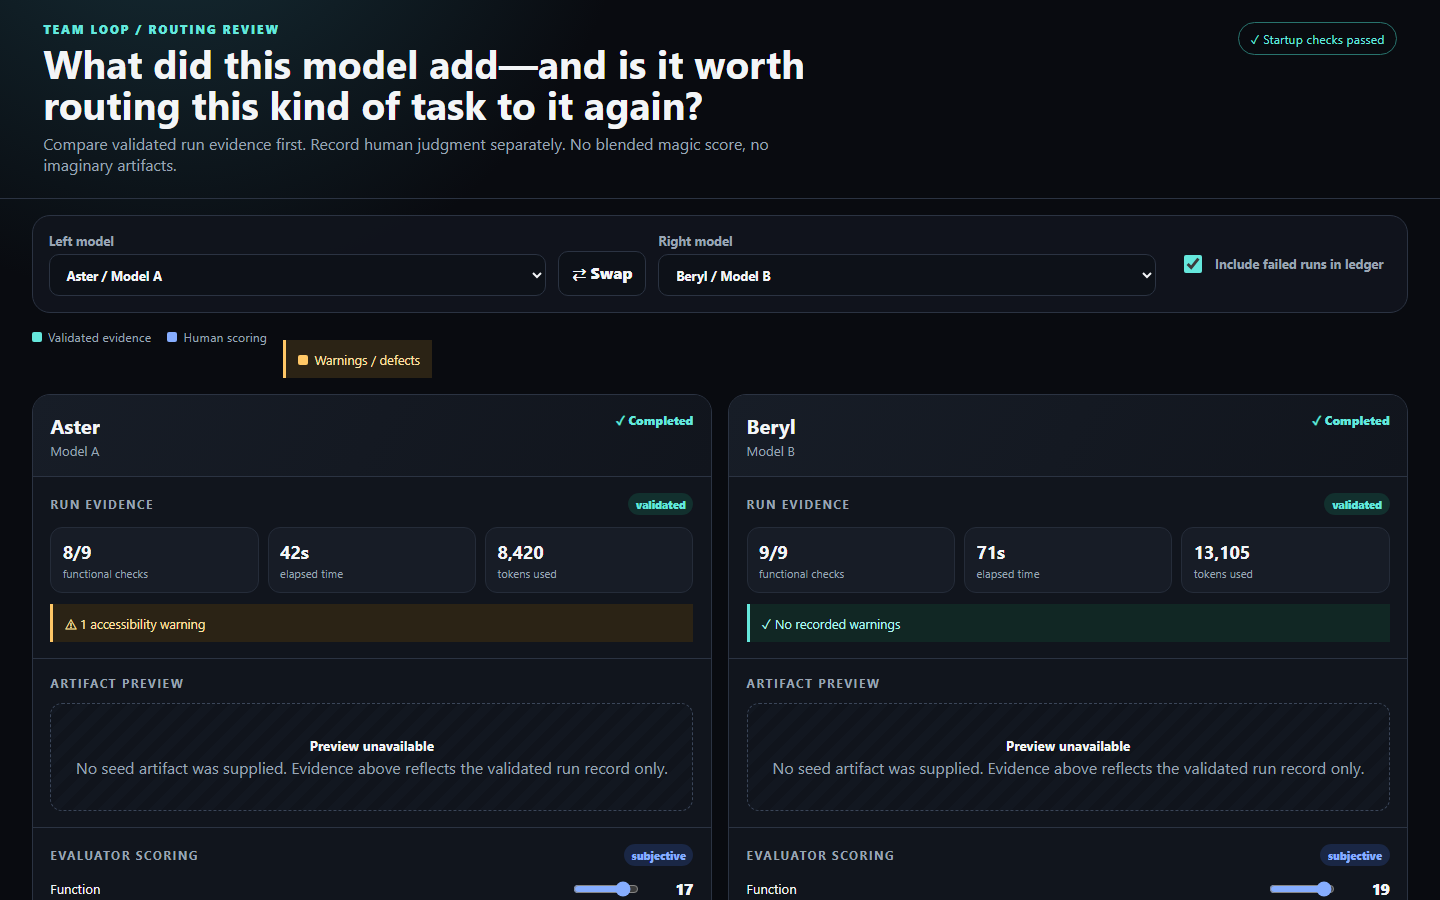This screenshot has height=900, width=1440.
Task: Click the No recorded warnings banner
Action: pyautogui.click(x=1068, y=623)
